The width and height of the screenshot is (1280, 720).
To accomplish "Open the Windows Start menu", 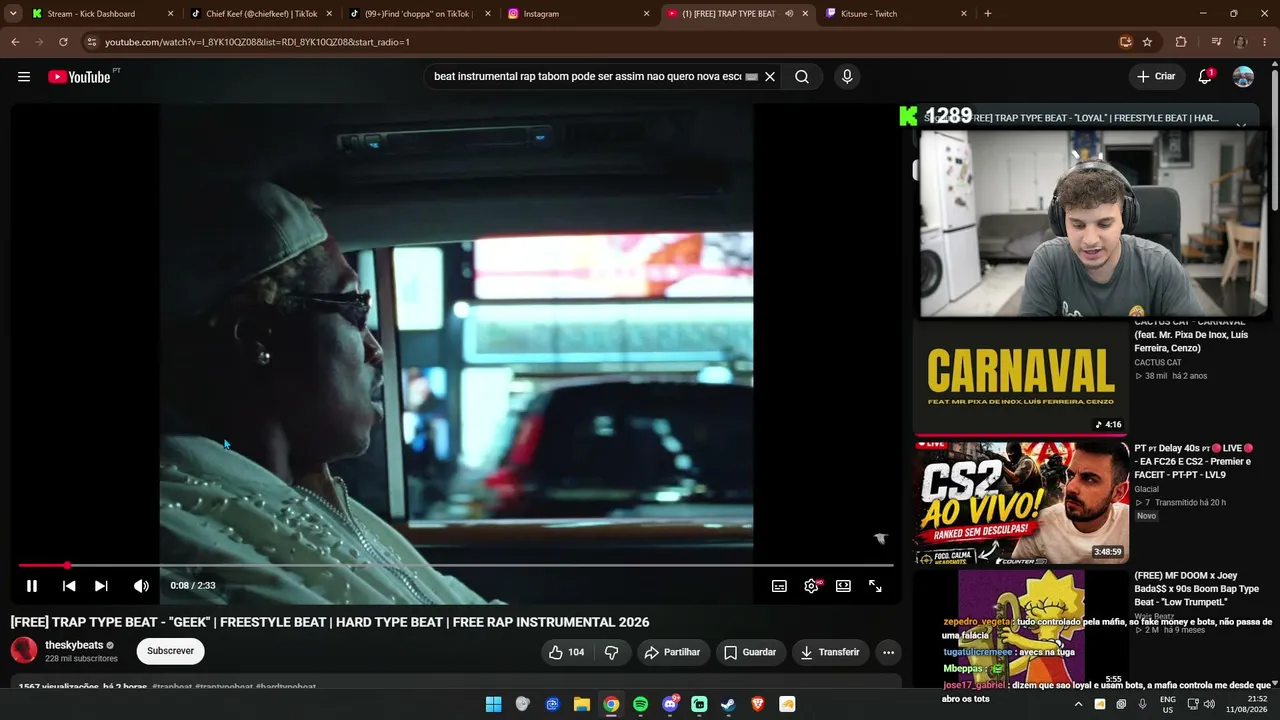I will click(493, 704).
